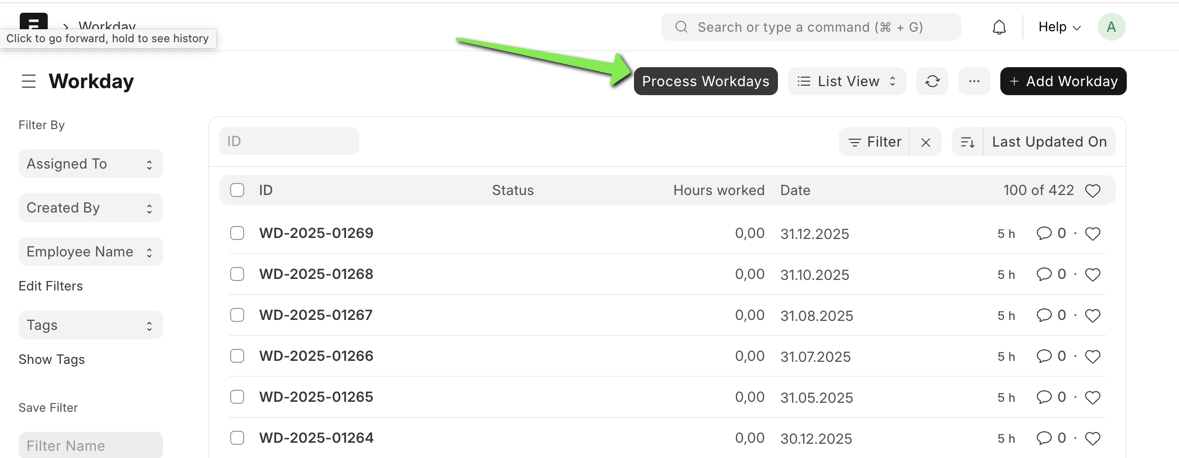This screenshot has height=458, width=1179.
Task: Check the WD-2025-01265 row checkbox
Action: (x=237, y=396)
